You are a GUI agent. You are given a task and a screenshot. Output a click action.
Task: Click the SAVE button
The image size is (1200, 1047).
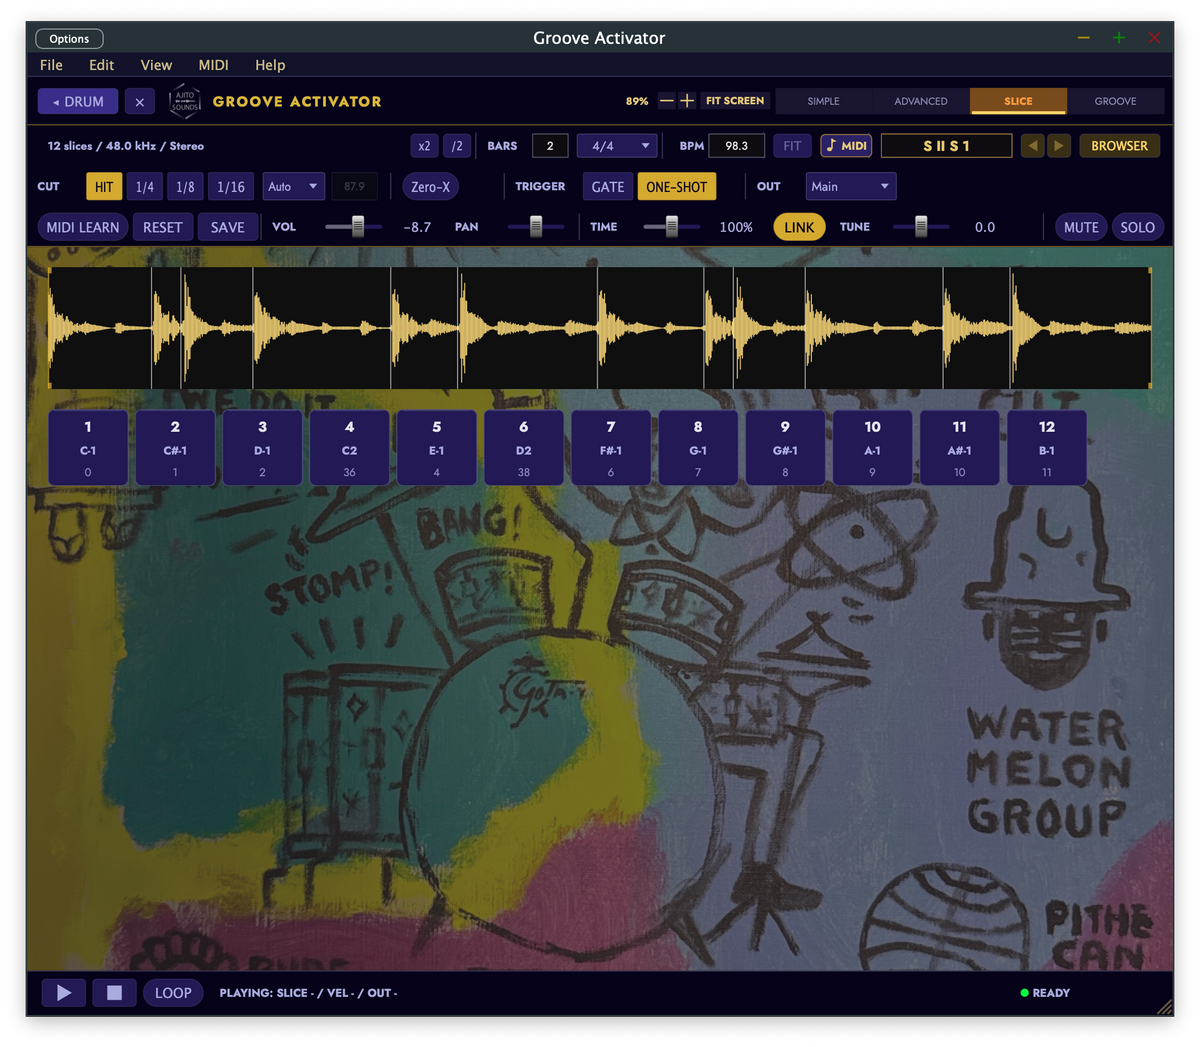point(227,227)
